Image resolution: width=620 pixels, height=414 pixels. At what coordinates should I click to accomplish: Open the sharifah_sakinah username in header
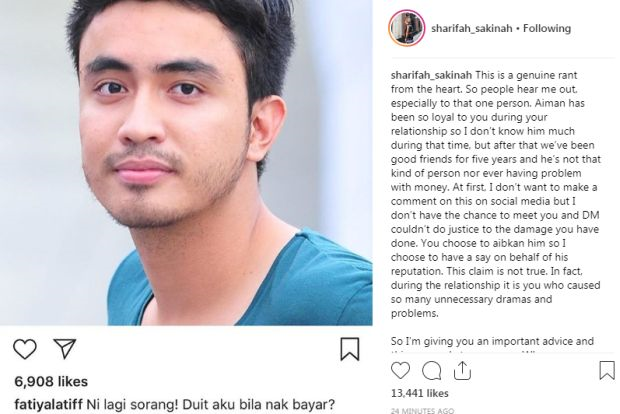471,28
